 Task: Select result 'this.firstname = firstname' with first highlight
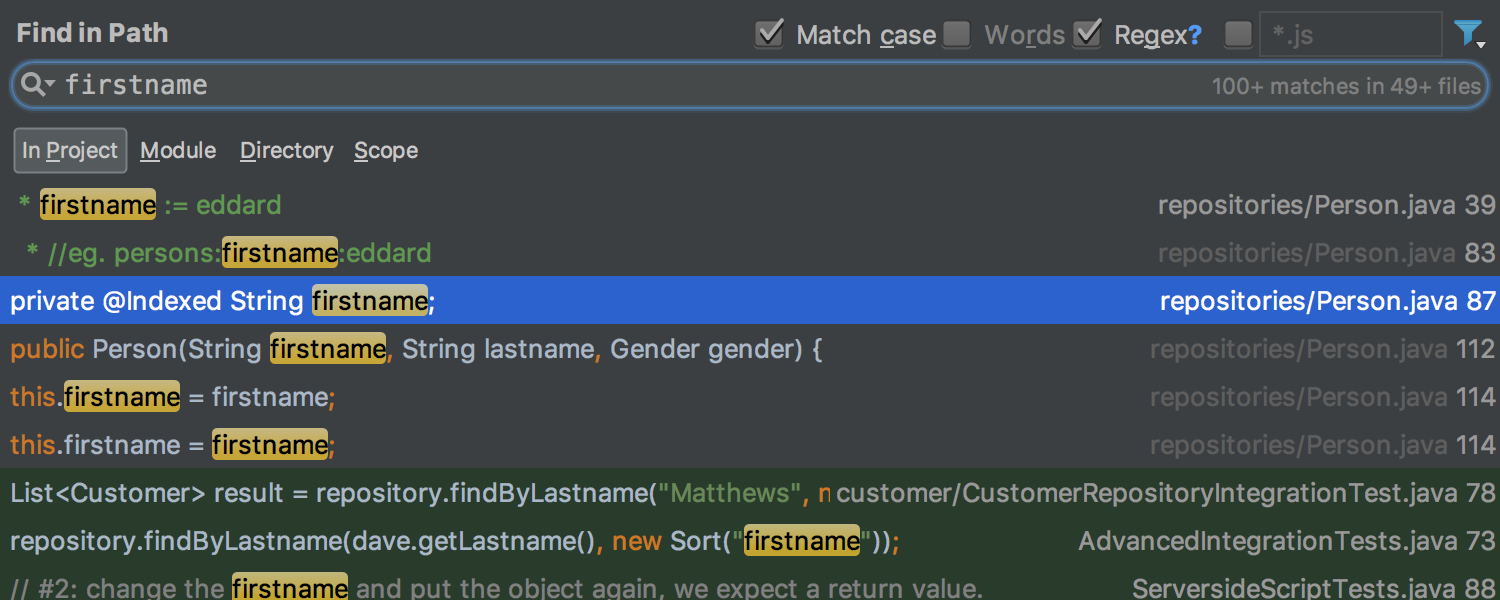[x=750, y=397]
